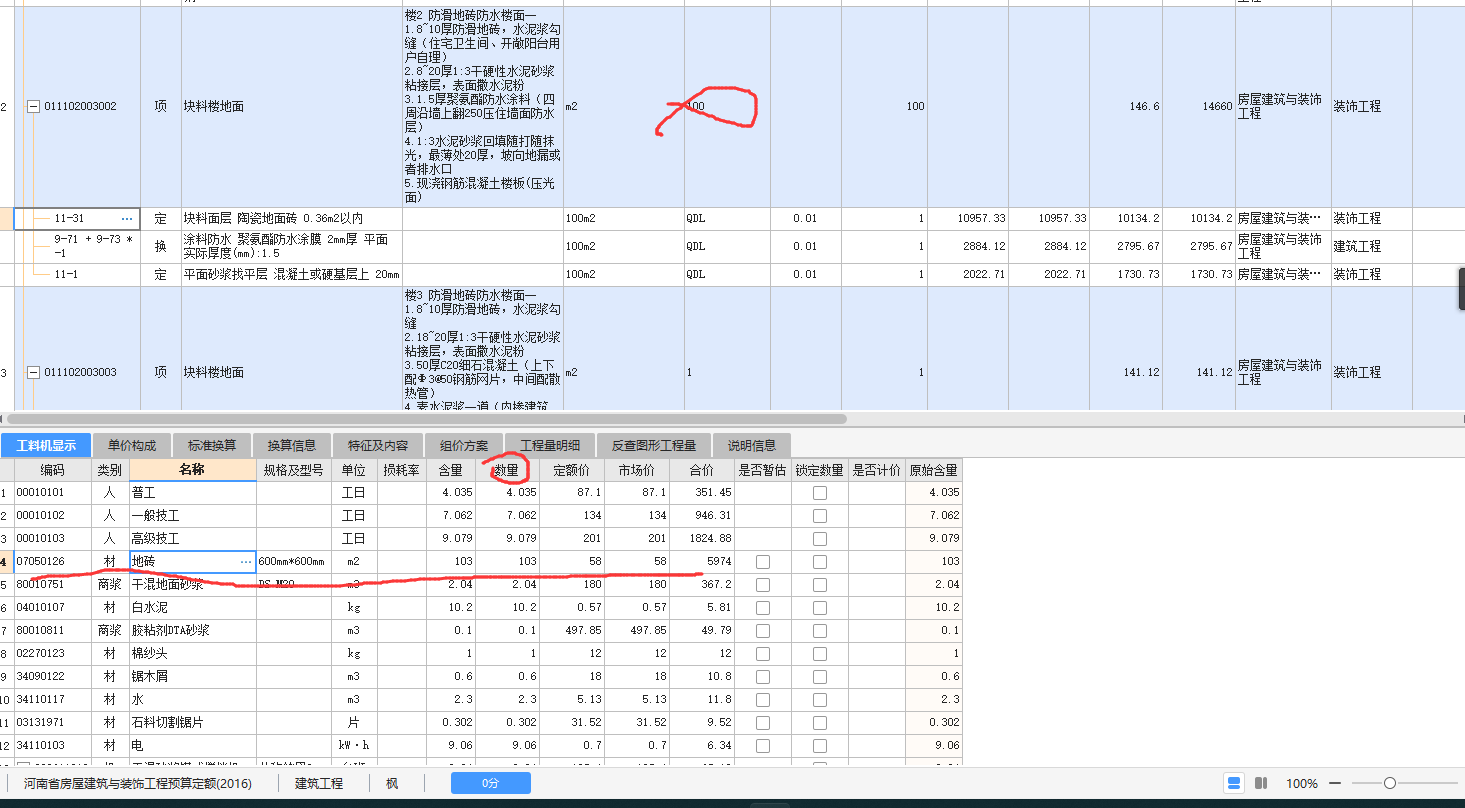Toggle 是否暂估 checkbox for 棉纱头 row
This screenshot has width=1465, height=808.
pyautogui.click(x=763, y=654)
